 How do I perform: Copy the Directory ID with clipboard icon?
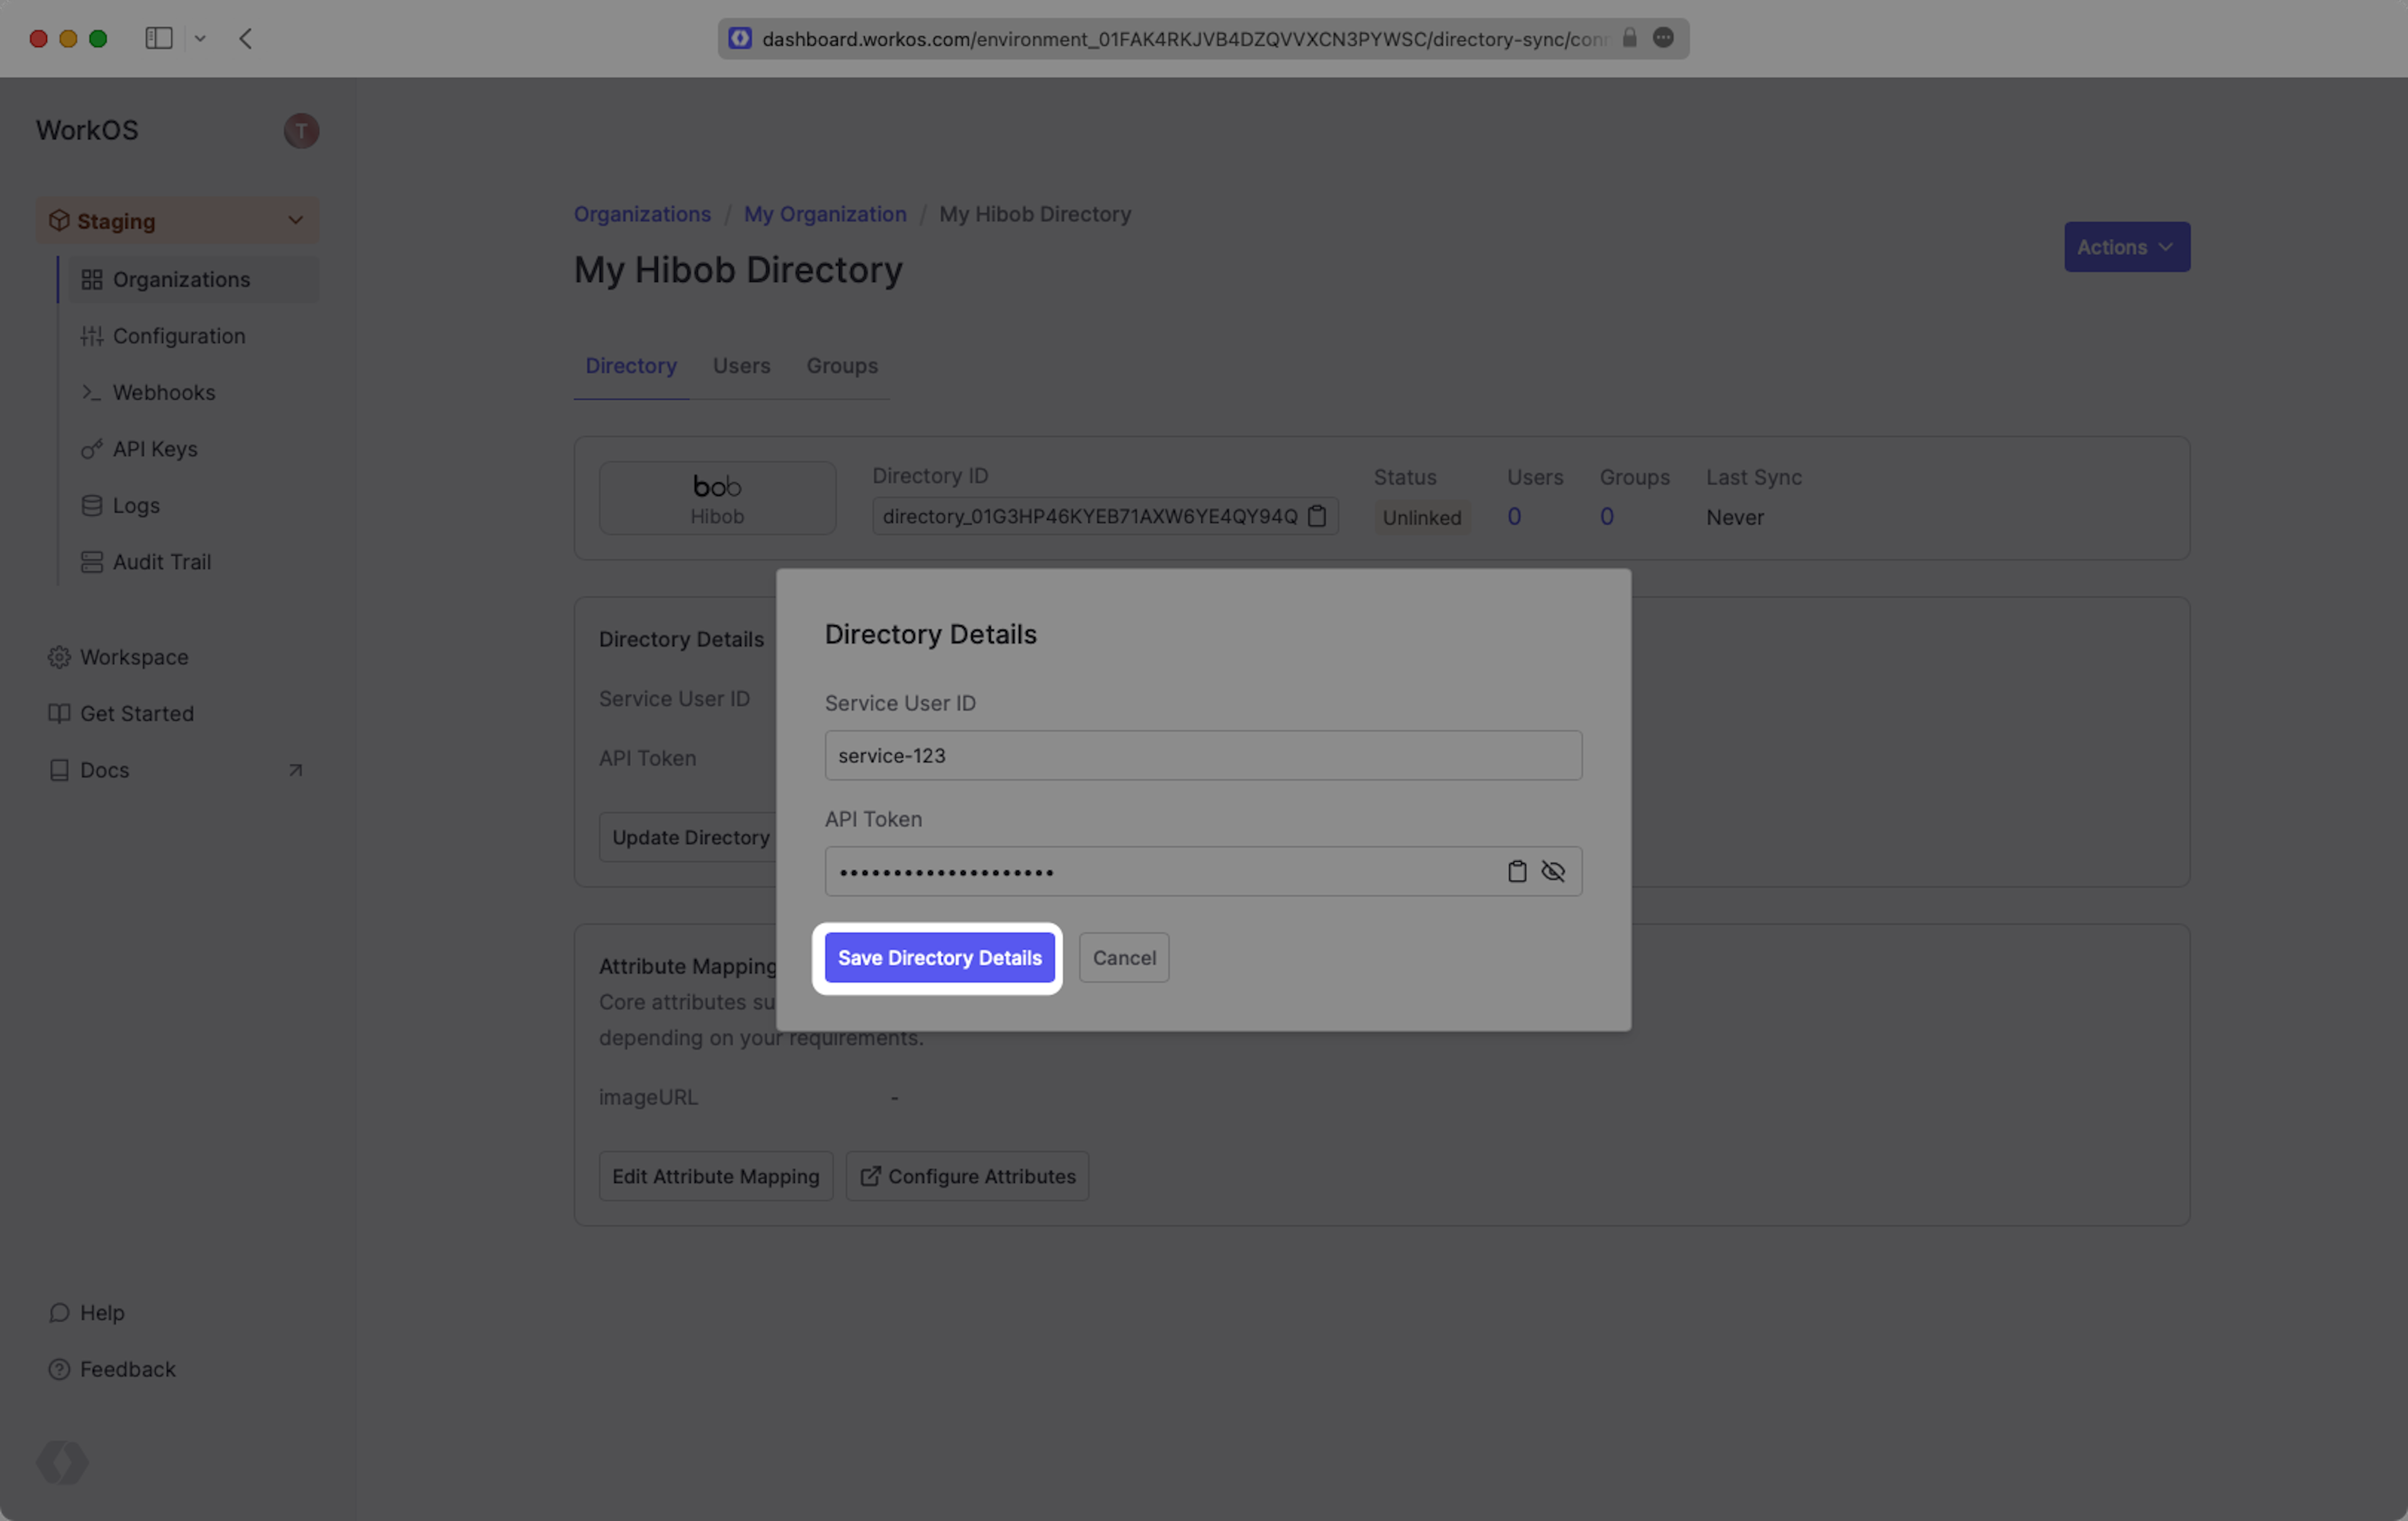click(x=1317, y=516)
